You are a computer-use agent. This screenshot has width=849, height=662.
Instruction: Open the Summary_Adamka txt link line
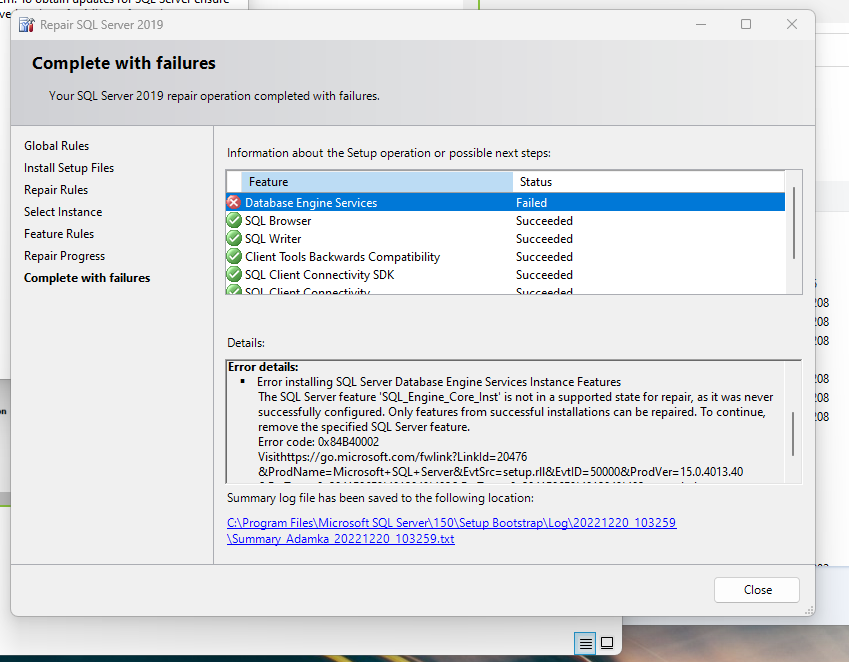(341, 539)
